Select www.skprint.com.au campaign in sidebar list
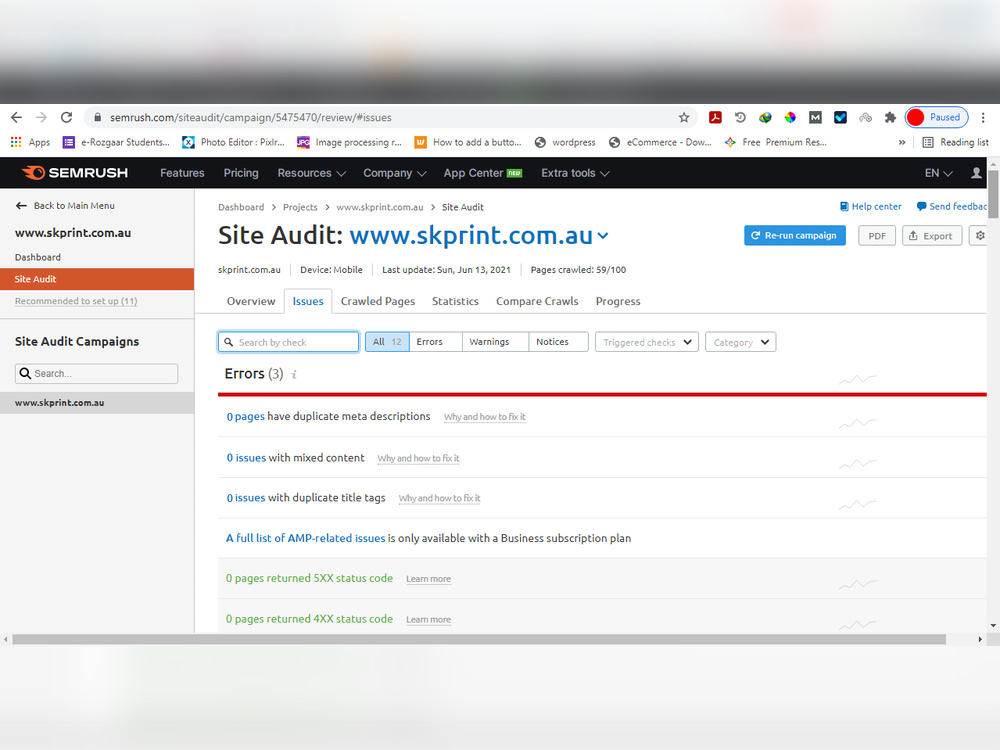This screenshot has height=750, width=1000. point(97,402)
